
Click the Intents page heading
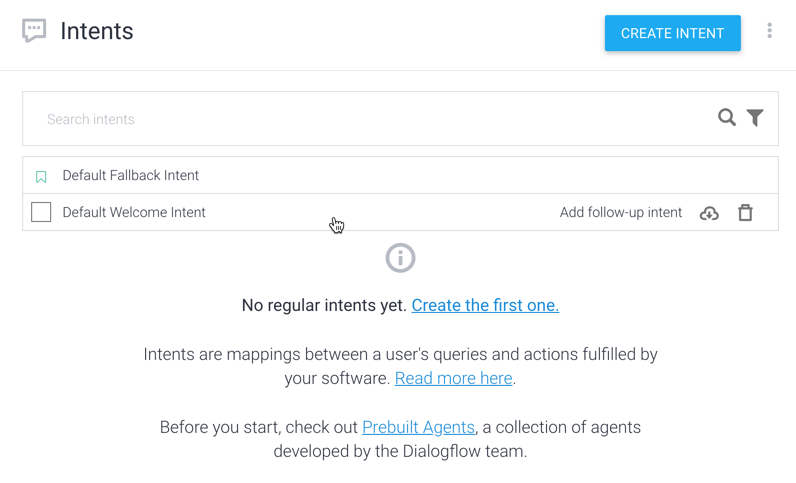pos(97,31)
